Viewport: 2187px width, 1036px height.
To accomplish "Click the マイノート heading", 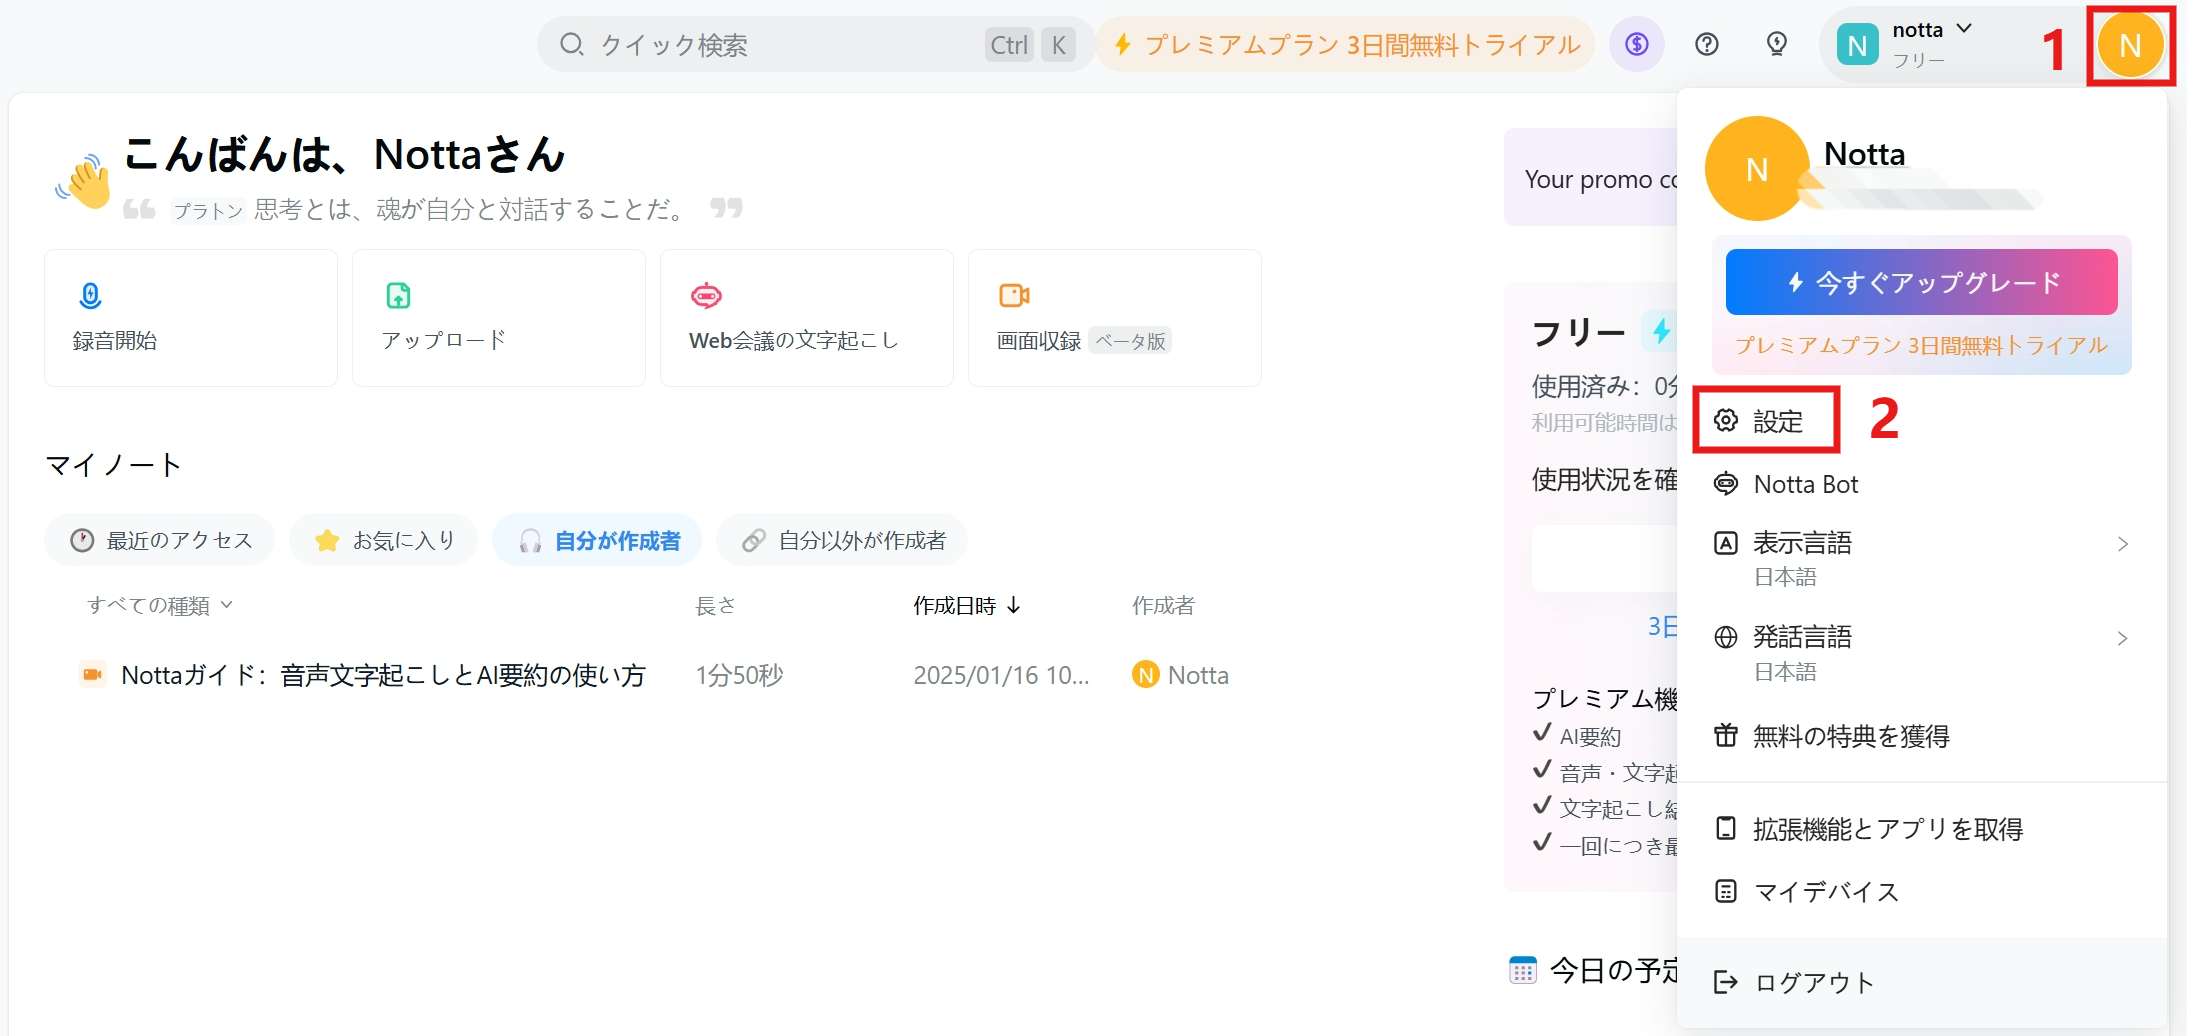I will pos(113,465).
